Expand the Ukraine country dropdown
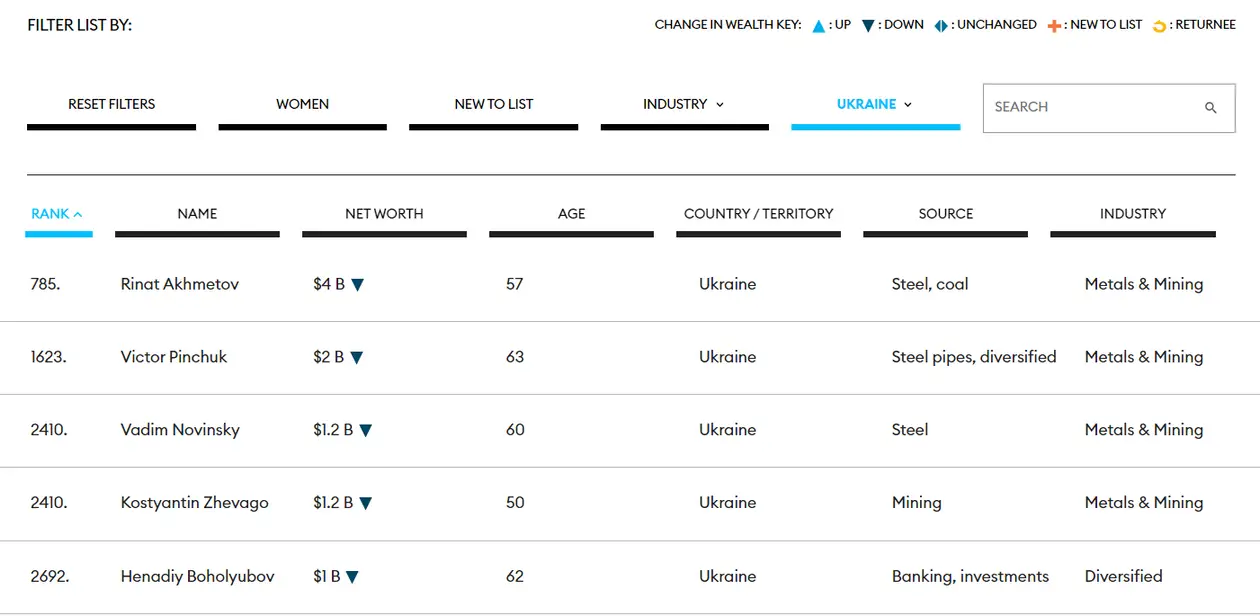 pyautogui.click(x=875, y=104)
